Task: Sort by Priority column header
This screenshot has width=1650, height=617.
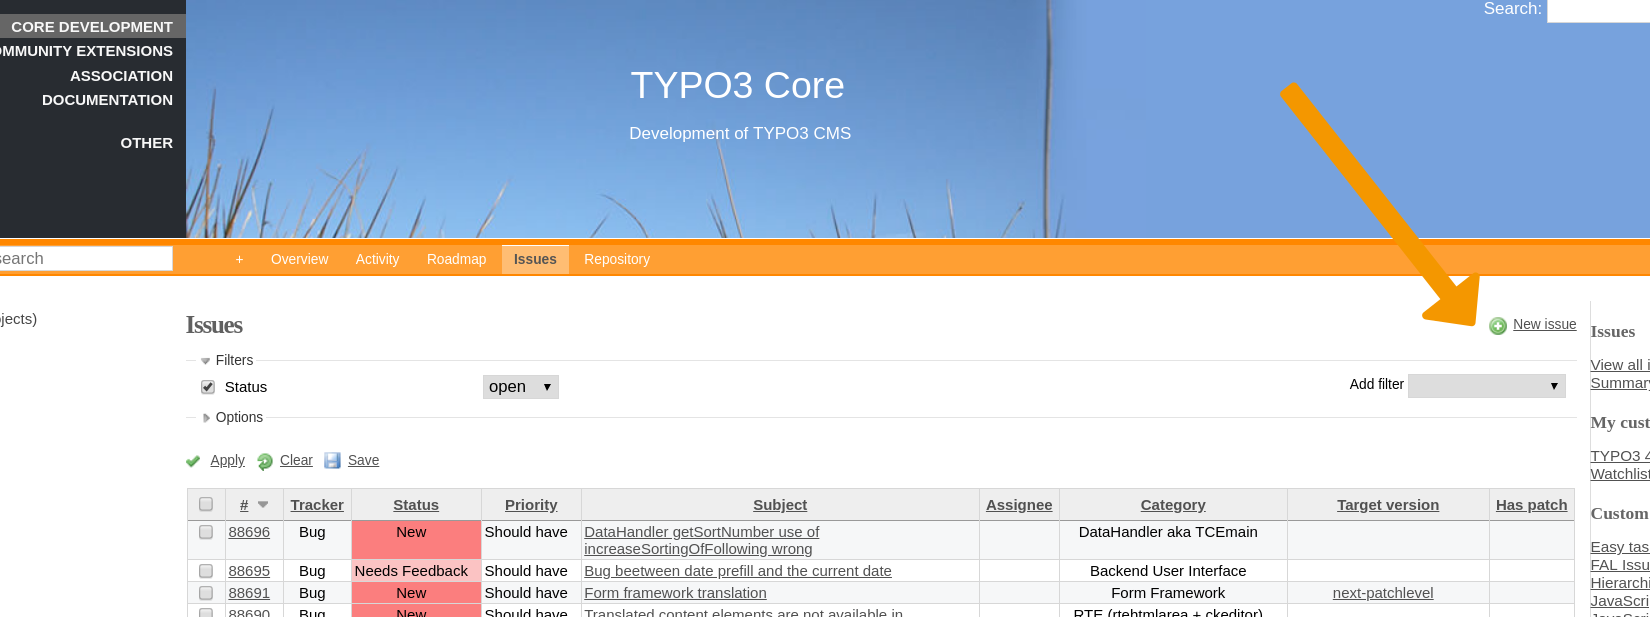Action: click(x=531, y=505)
